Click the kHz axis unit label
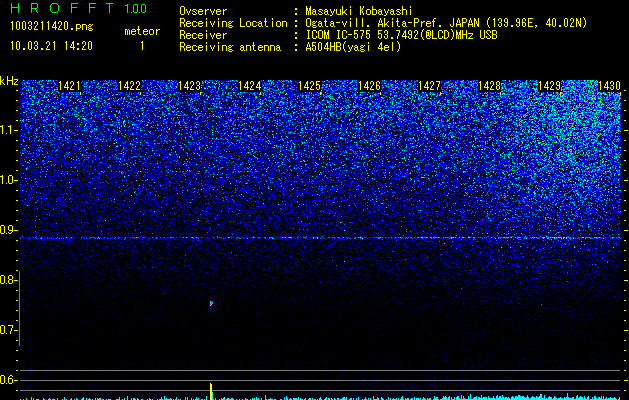The width and height of the screenshot is (629, 400). pyautogui.click(x=9, y=81)
